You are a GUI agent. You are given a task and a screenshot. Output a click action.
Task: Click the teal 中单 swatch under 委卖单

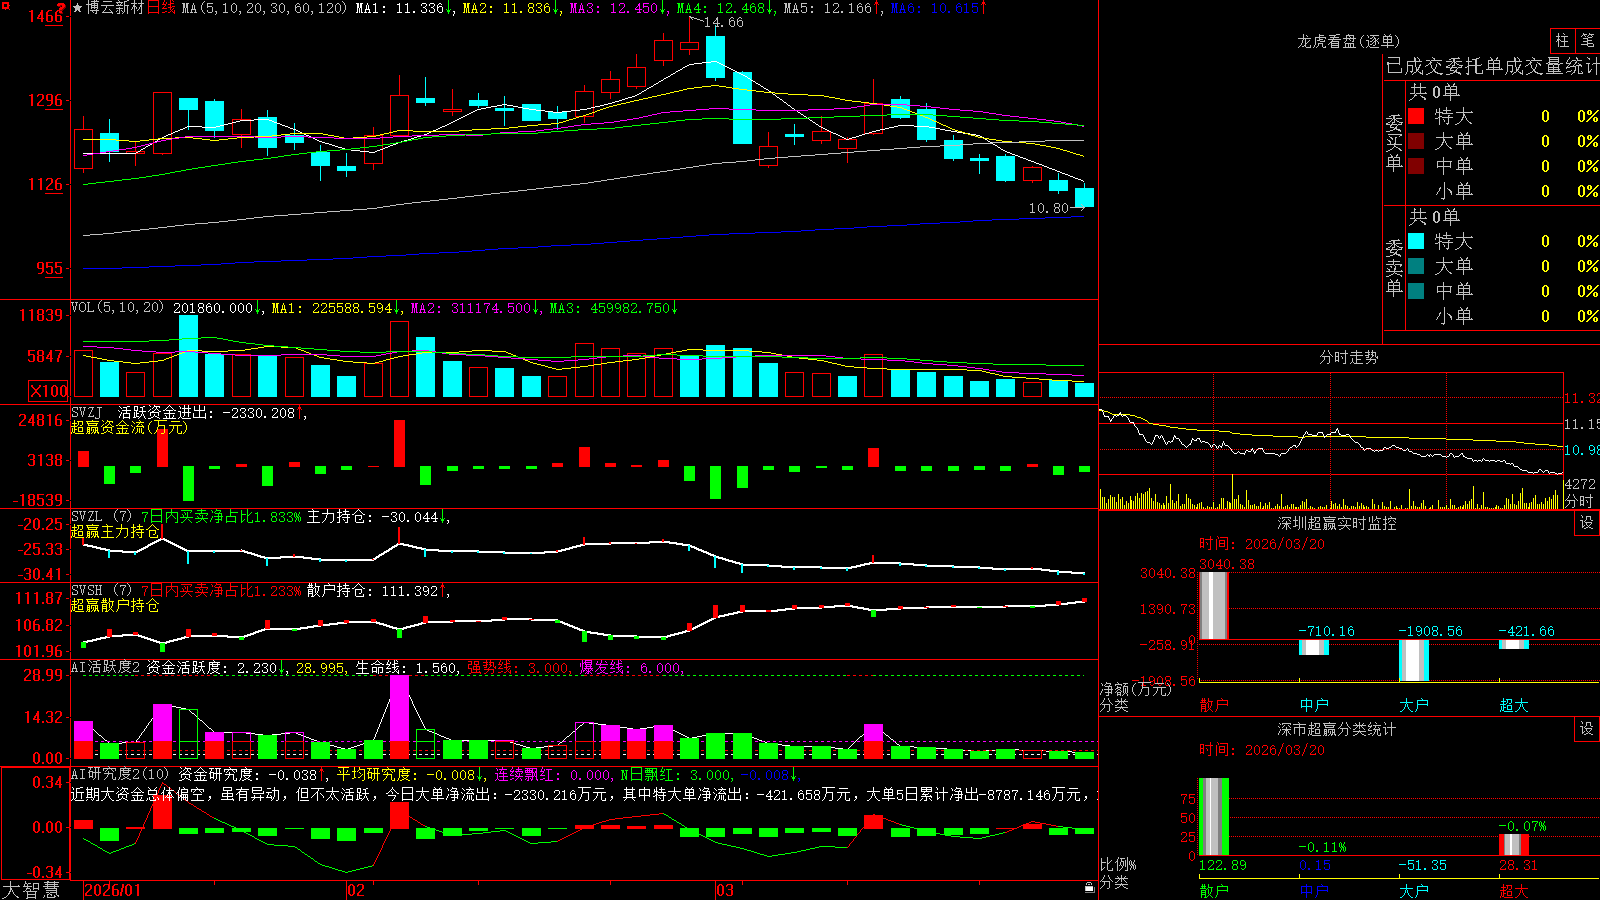[1416, 291]
